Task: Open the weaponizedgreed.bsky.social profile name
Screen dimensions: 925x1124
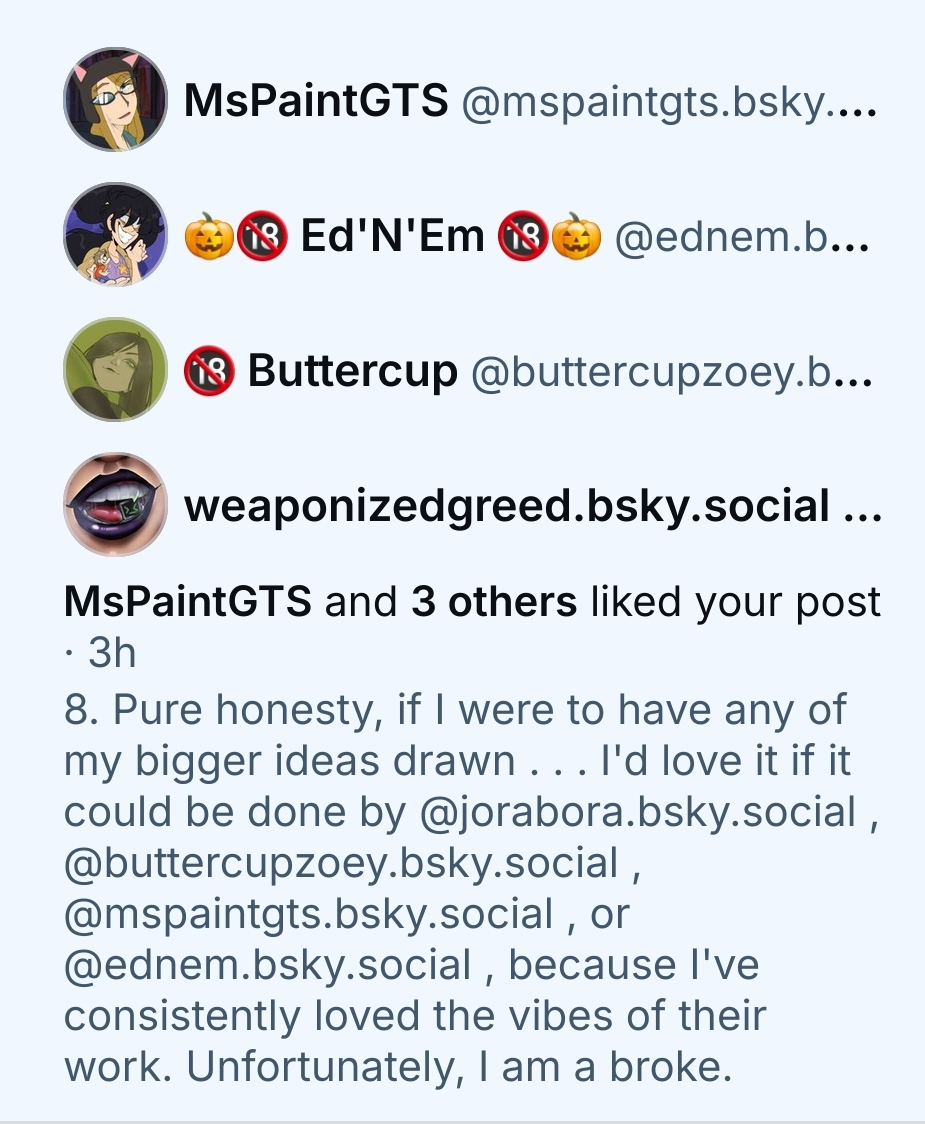Action: point(507,507)
